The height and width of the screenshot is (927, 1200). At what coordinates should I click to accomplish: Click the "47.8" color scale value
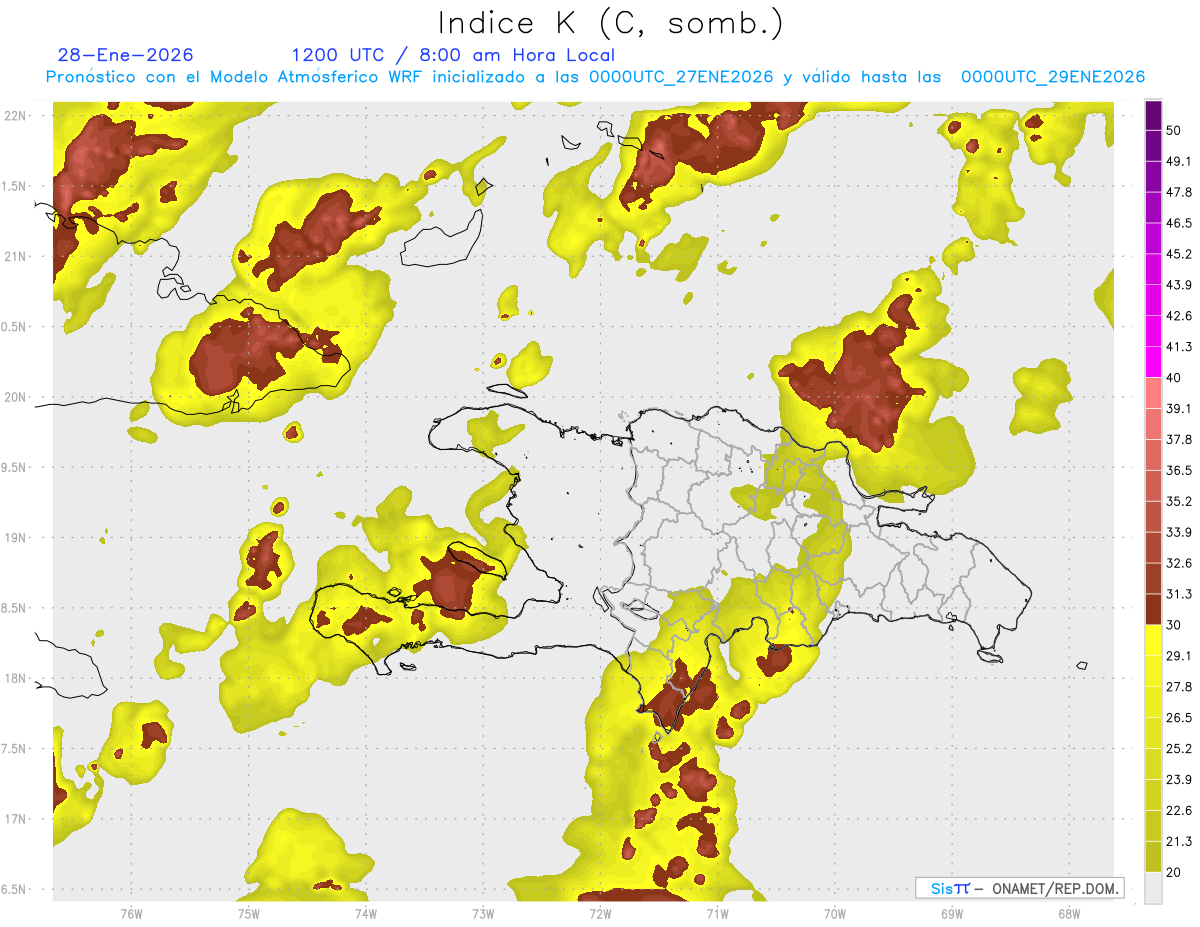1179,192
